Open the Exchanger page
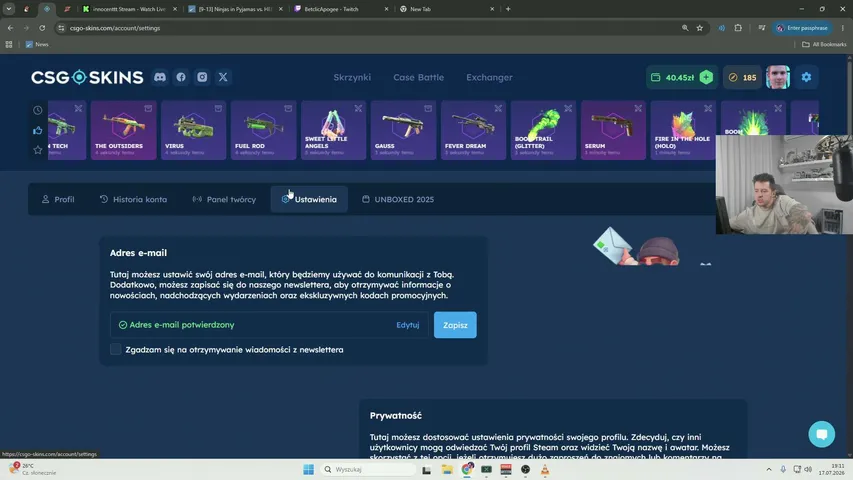The height and width of the screenshot is (480, 853). (x=489, y=77)
